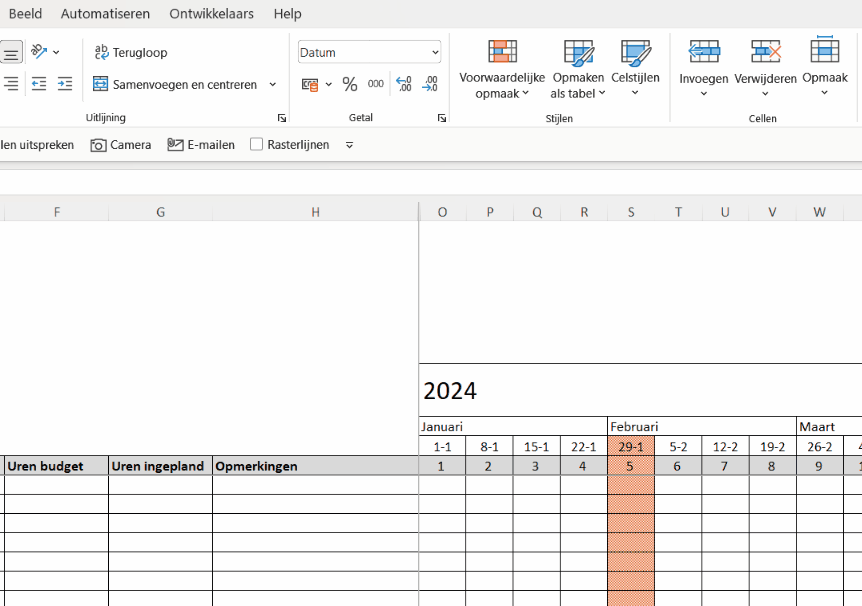
Task: Click the decrease indent icon
Action: [x=38, y=84]
